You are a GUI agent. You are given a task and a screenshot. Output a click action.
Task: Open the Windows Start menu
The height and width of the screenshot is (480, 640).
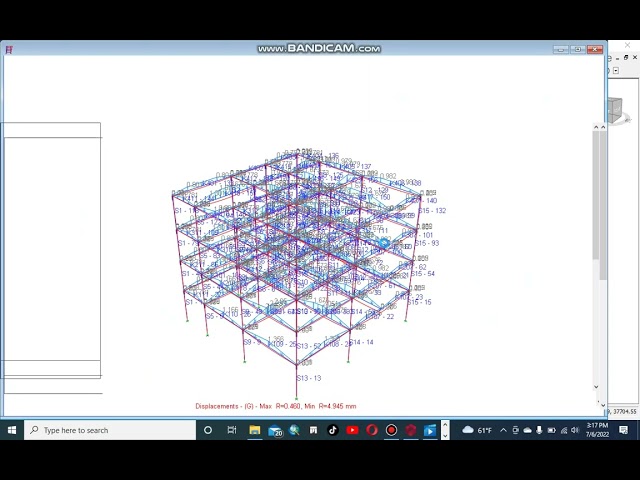[x=12, y=430]
